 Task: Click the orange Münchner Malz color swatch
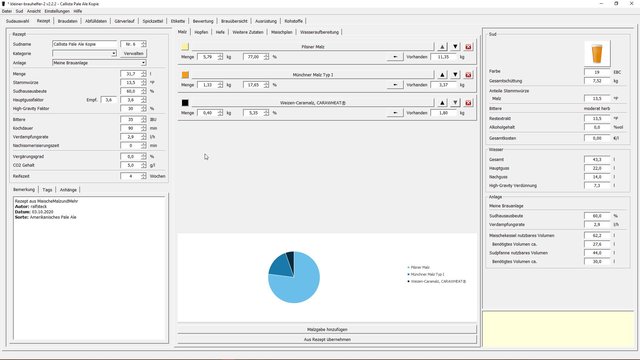(x=185, y=75)
